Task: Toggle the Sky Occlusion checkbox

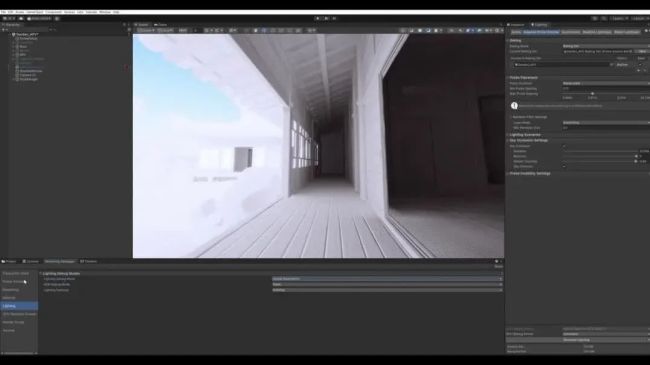Action: (x=564, y=146)
